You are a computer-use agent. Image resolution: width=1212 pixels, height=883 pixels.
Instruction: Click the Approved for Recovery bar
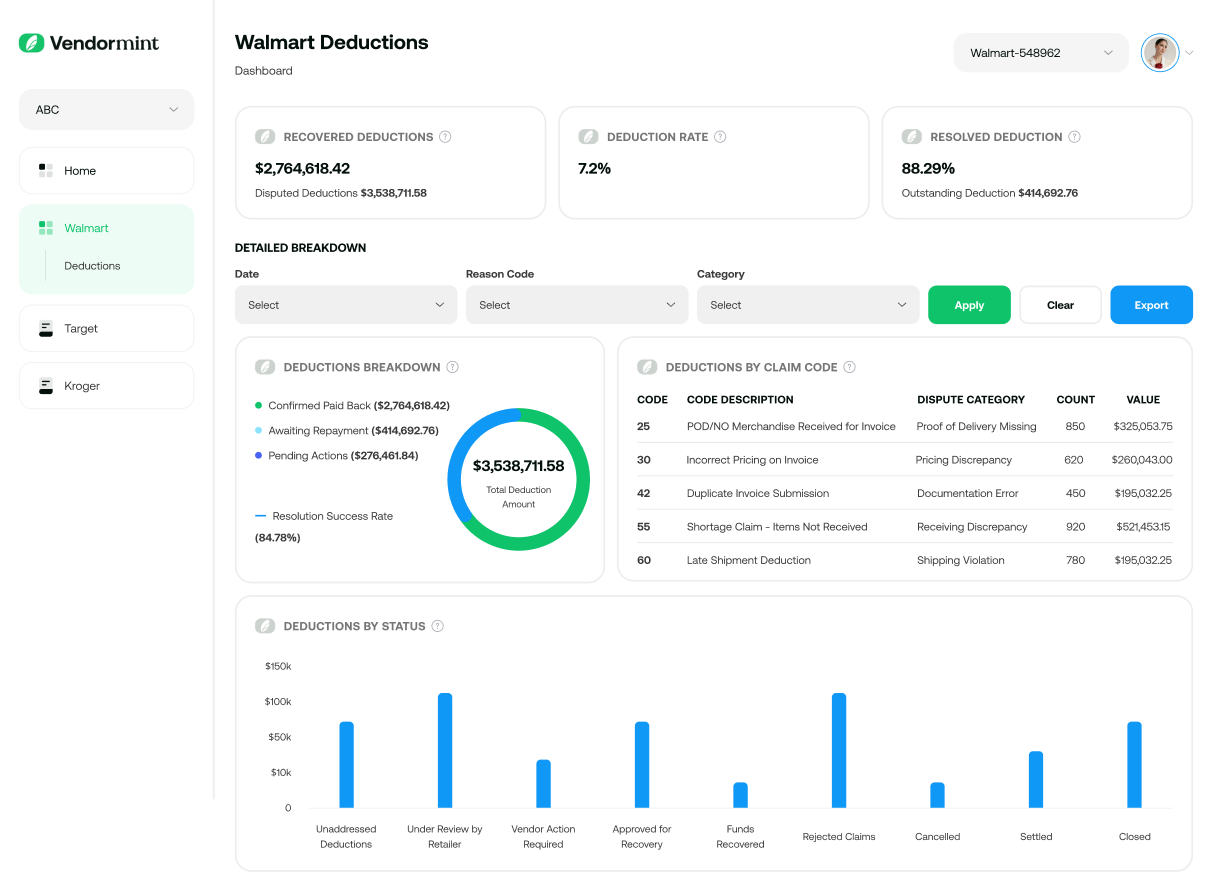coord(642,765)
